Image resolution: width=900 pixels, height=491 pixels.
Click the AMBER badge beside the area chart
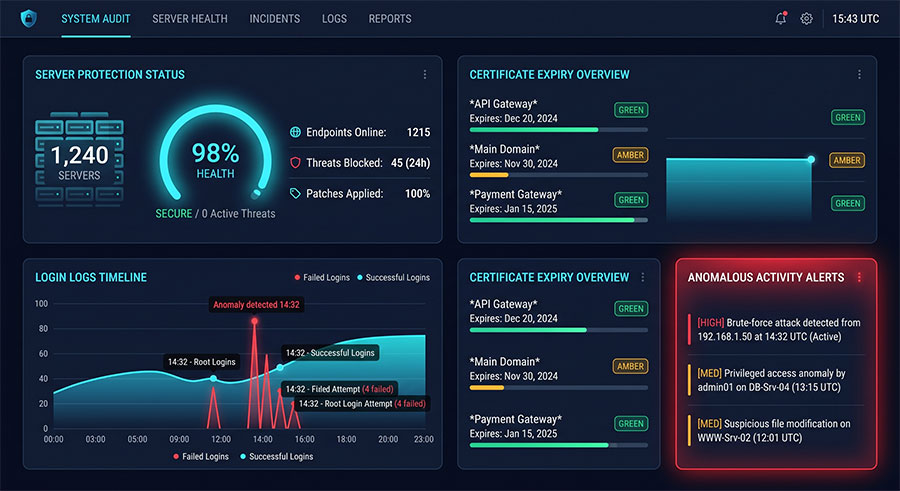pos(847,160)
